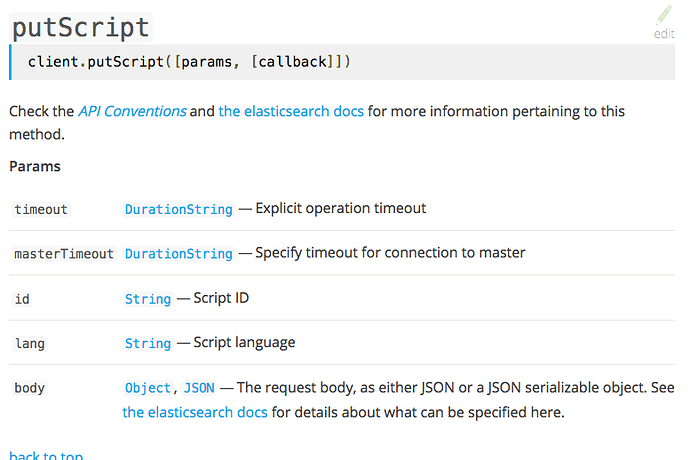Open the elasticsearch docs link in body description
Viewport: 690px width, 460px height.
[x=195, y=411]
